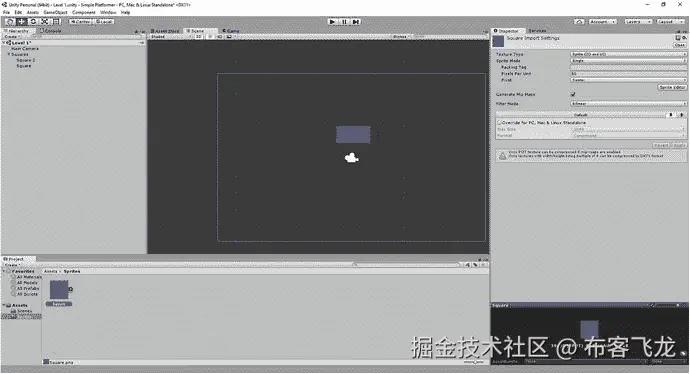The height and width of the screenshot is (374, 690).
Task: Select the Hand tool in toolbar
Action: 10,21
